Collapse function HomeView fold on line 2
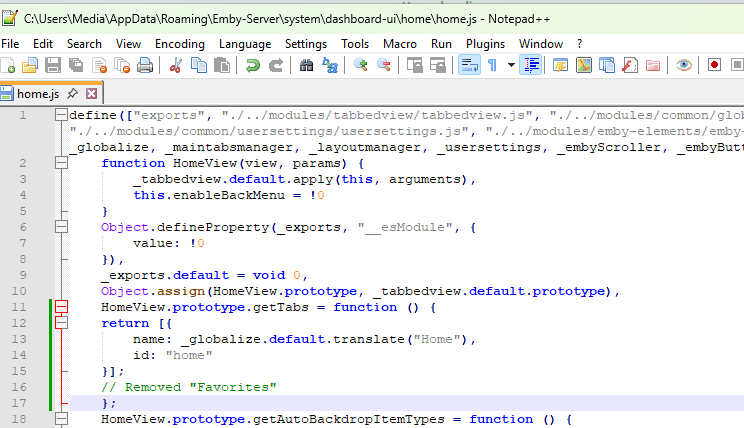The height and width of the screenshot is (428, 744). 61,163
